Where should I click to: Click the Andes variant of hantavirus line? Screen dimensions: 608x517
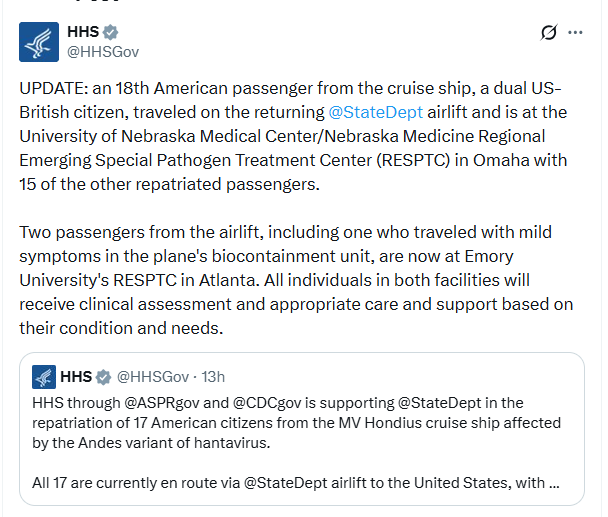point(151,443)
